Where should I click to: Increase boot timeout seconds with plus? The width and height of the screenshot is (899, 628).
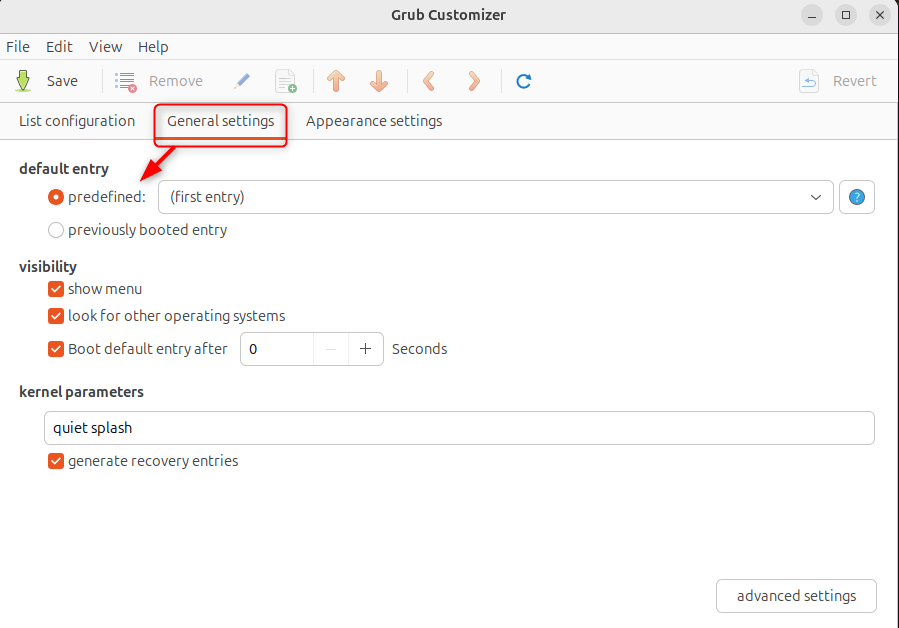pyautogui.click(x=365, y=349)
